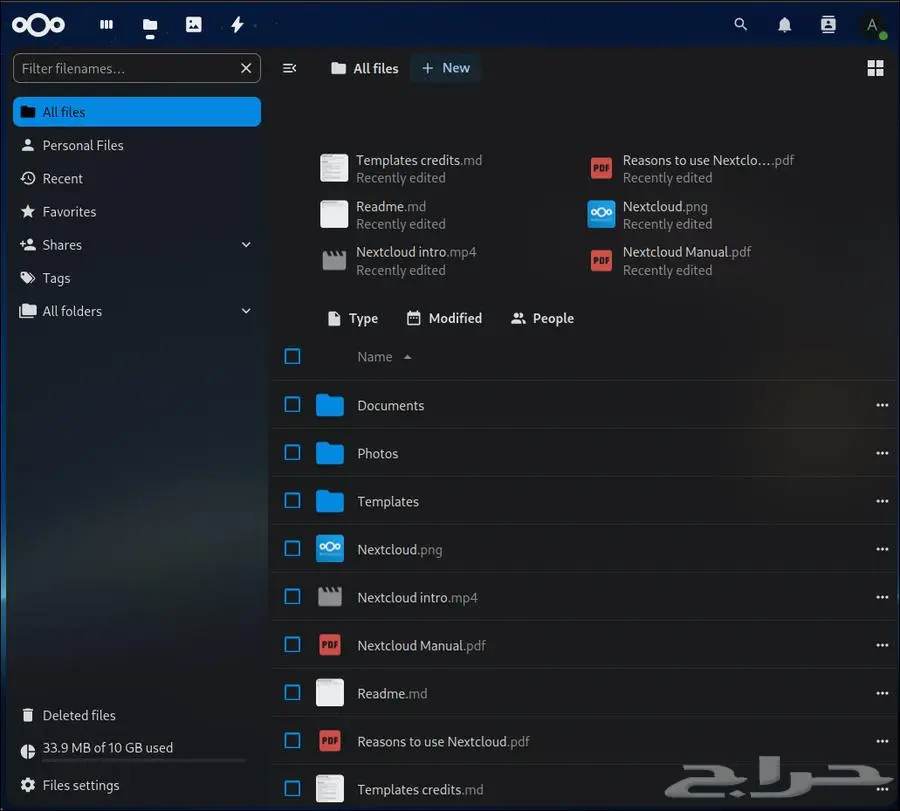Expand the All folders chevron
Screen dimensions: 900x811
(x=246, y=311)
